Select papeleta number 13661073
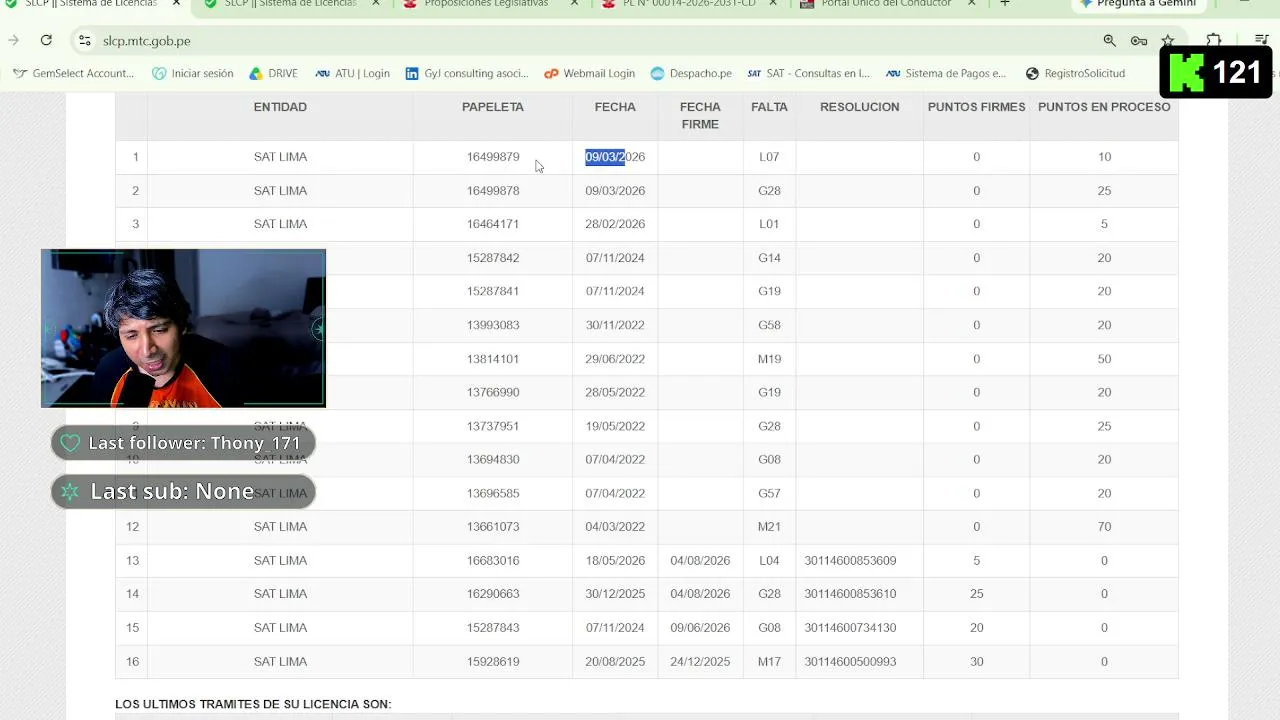The image size is (1280, 720). [x=493, y=527]
